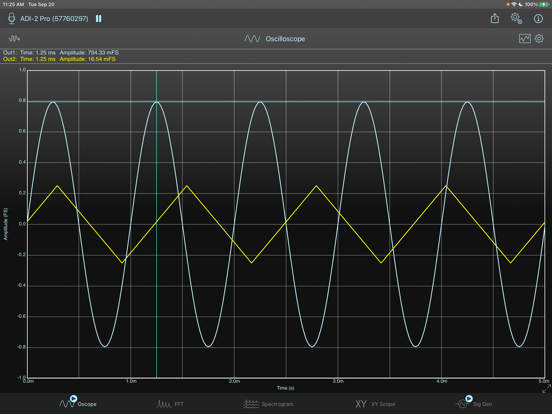
Task: Switch to the Sig Gen tab
Action: 474,403
